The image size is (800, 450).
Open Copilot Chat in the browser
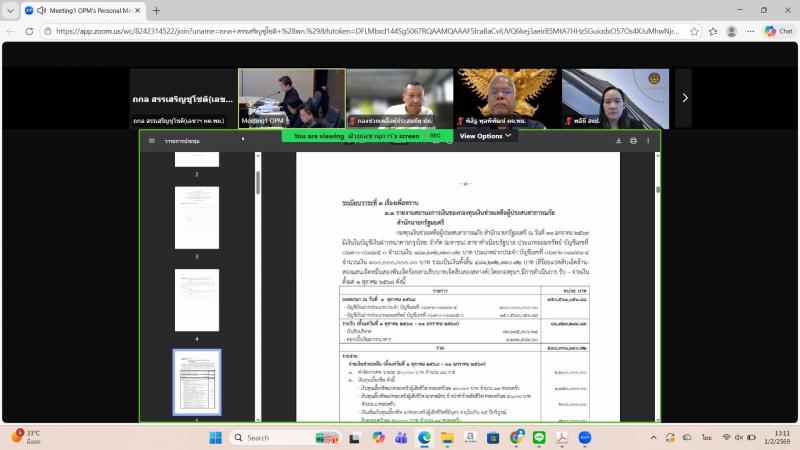(779, 31)
